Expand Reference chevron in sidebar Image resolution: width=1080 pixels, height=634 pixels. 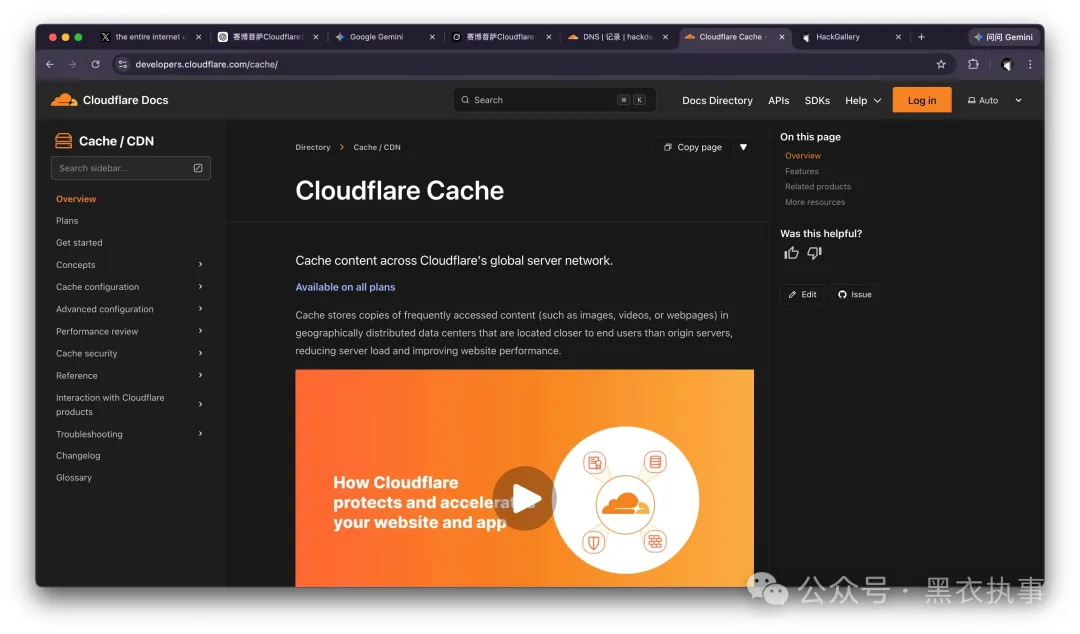(x=200, y=376)
